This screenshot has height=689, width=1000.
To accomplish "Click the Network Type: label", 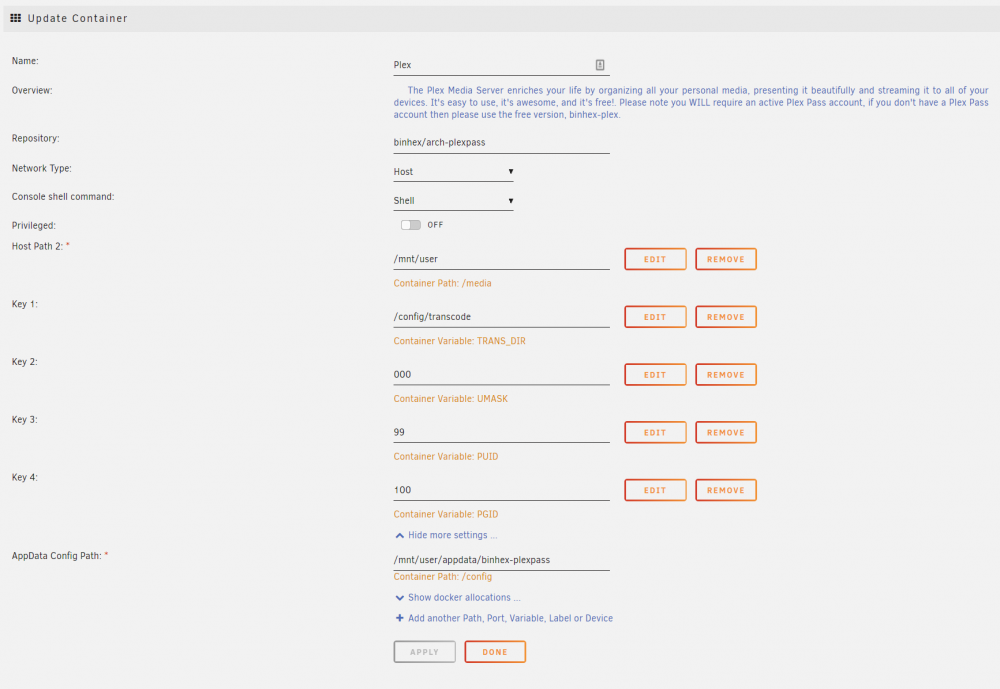I will 41,168.
